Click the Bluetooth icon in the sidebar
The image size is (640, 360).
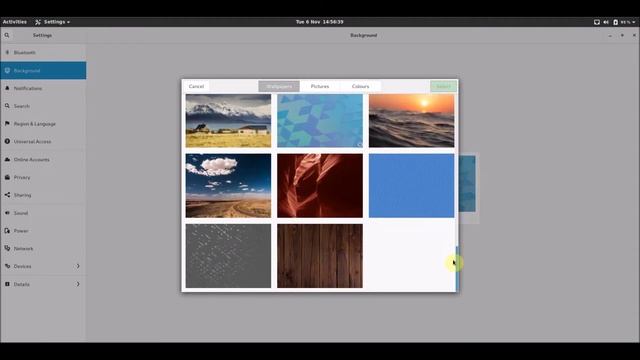pos(7,52)
